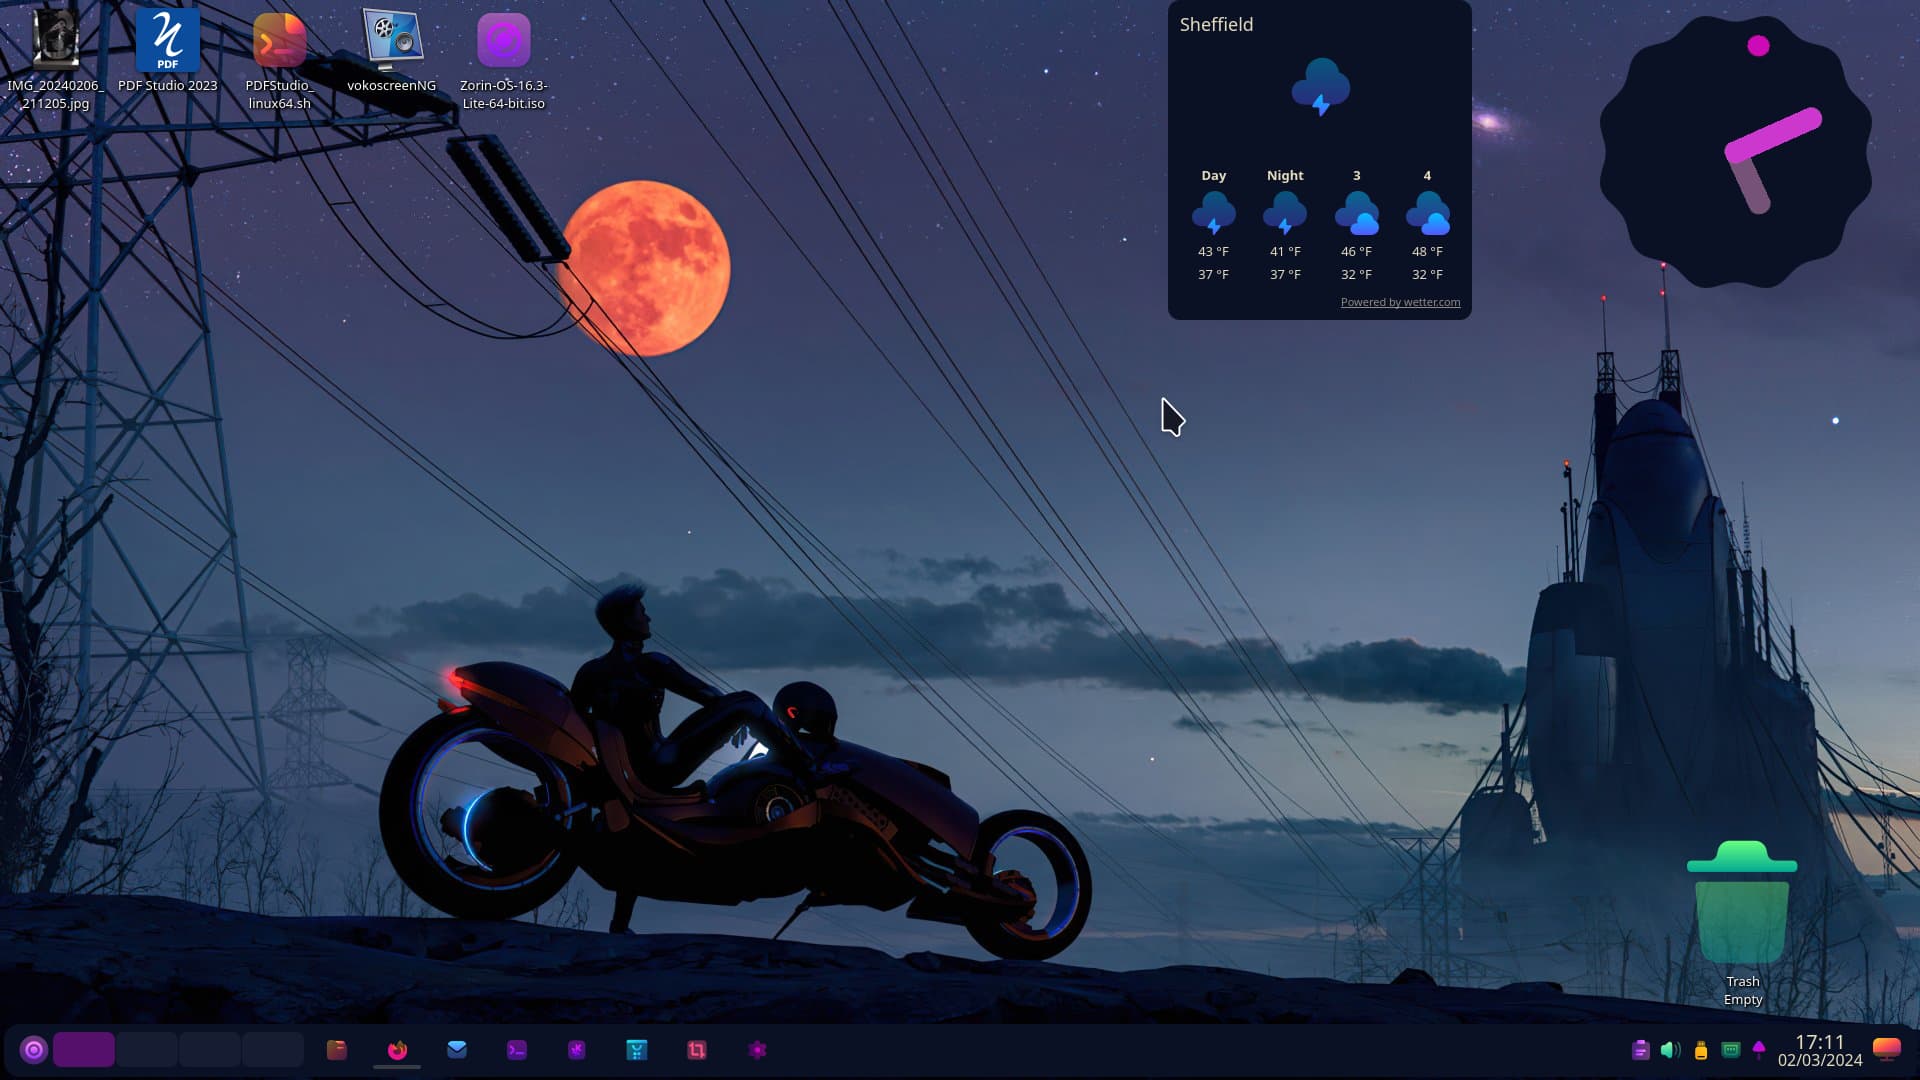The width and height of the screenshot is (1920, 1080).
Task: Click the 41 °F Night temperature
Action: [1285, 252]
